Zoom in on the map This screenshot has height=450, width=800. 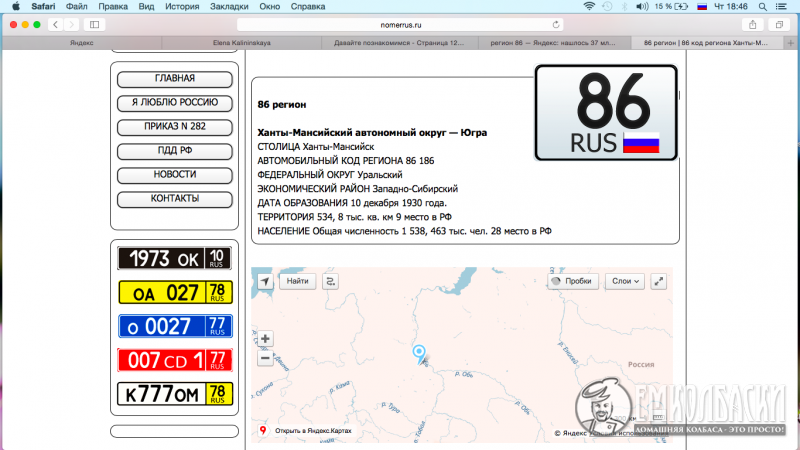coord(265,338)
